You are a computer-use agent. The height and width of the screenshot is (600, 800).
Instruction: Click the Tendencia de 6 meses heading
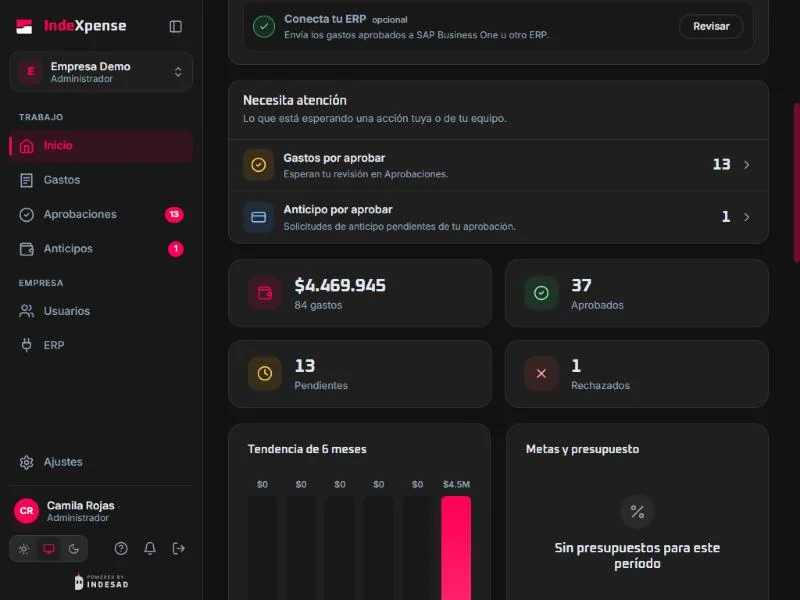tap(307, 449)
